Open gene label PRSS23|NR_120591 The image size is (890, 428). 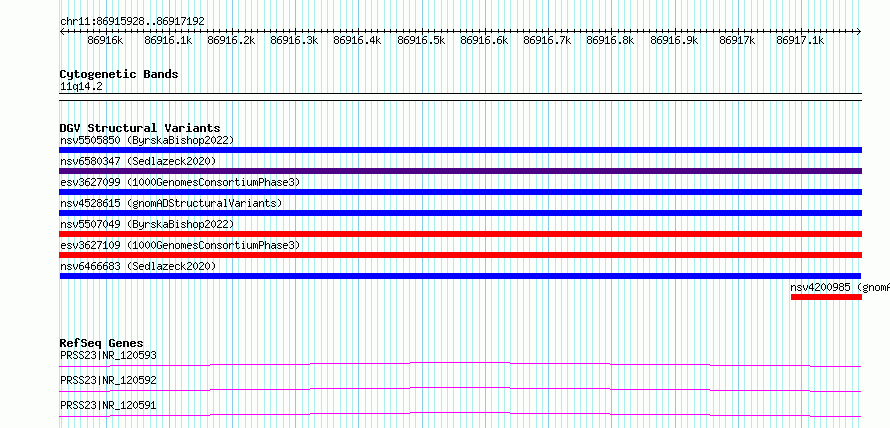tap(108, 405)
